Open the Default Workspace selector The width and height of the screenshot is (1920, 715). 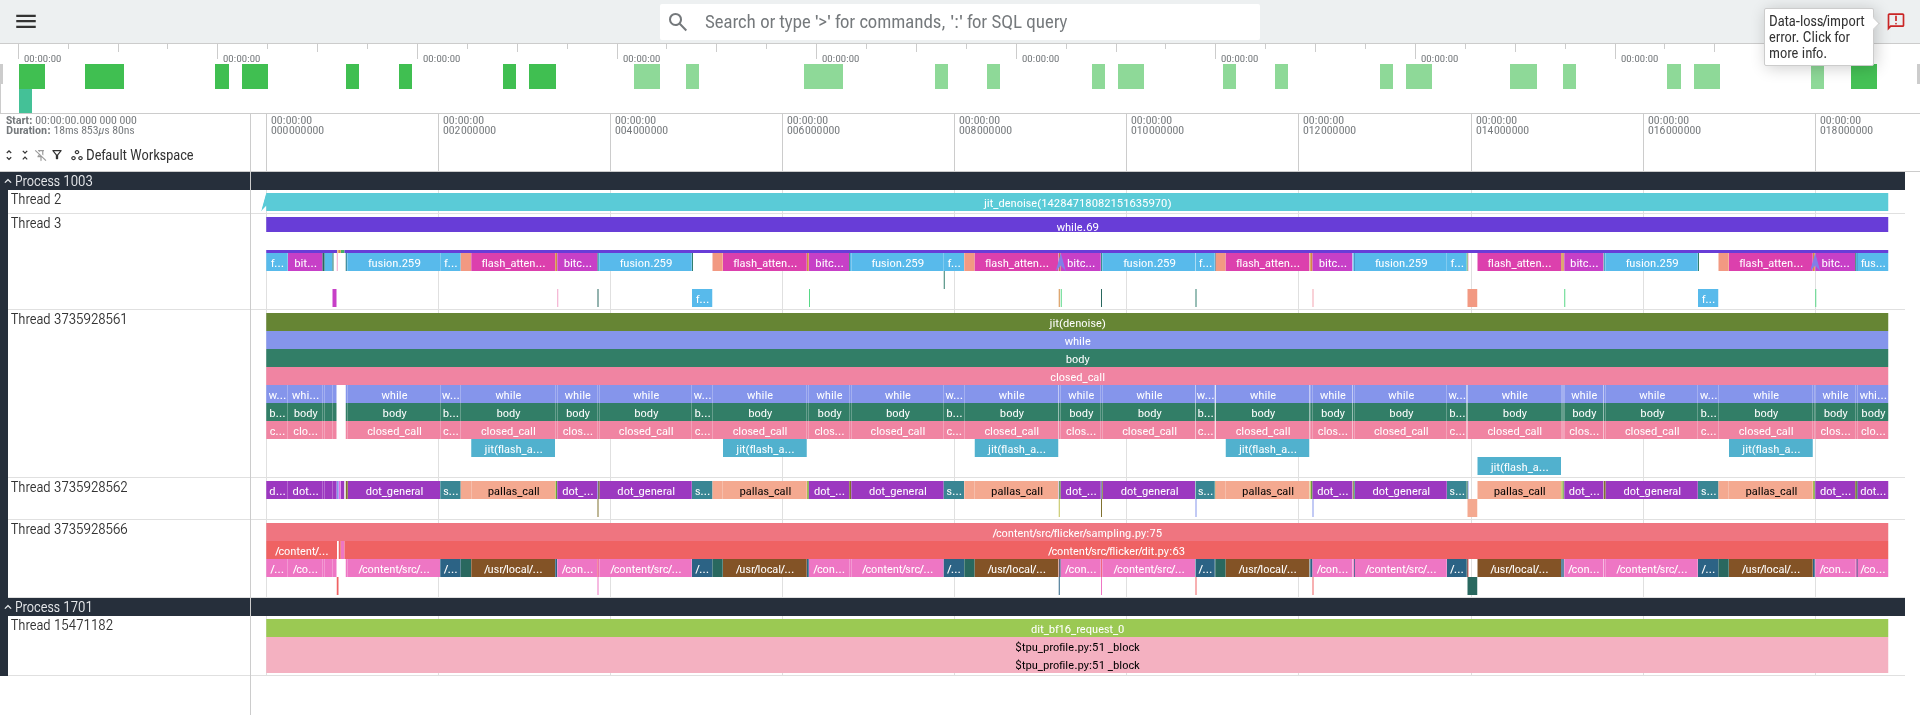click(x=139, y=155)
